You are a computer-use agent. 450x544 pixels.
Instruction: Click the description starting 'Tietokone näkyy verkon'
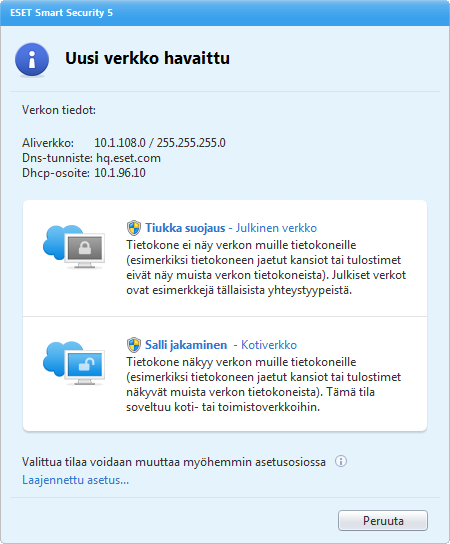pyautogui.click(x=263, y=384)
